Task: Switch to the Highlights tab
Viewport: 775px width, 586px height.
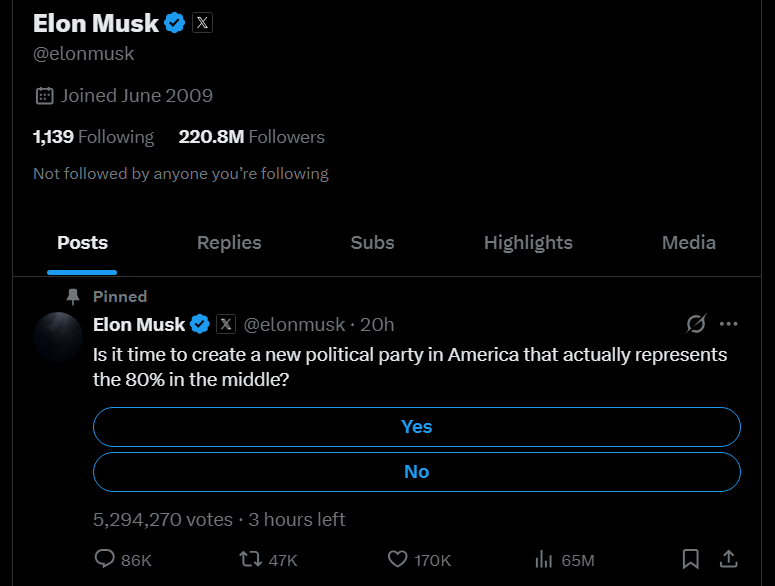Action: pyautogui.click(x=528, y=243)
